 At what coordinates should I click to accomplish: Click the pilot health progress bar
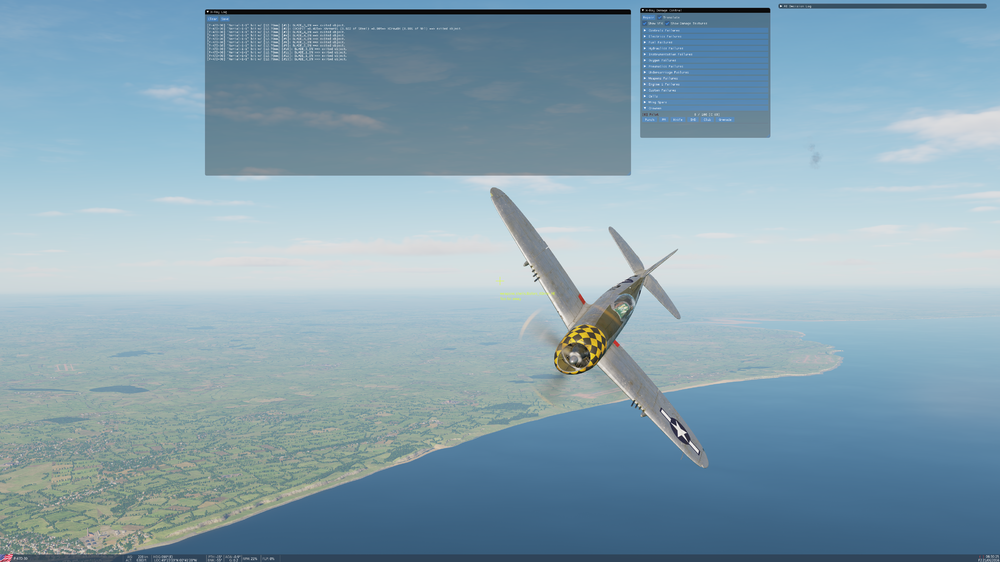(707, 114)
